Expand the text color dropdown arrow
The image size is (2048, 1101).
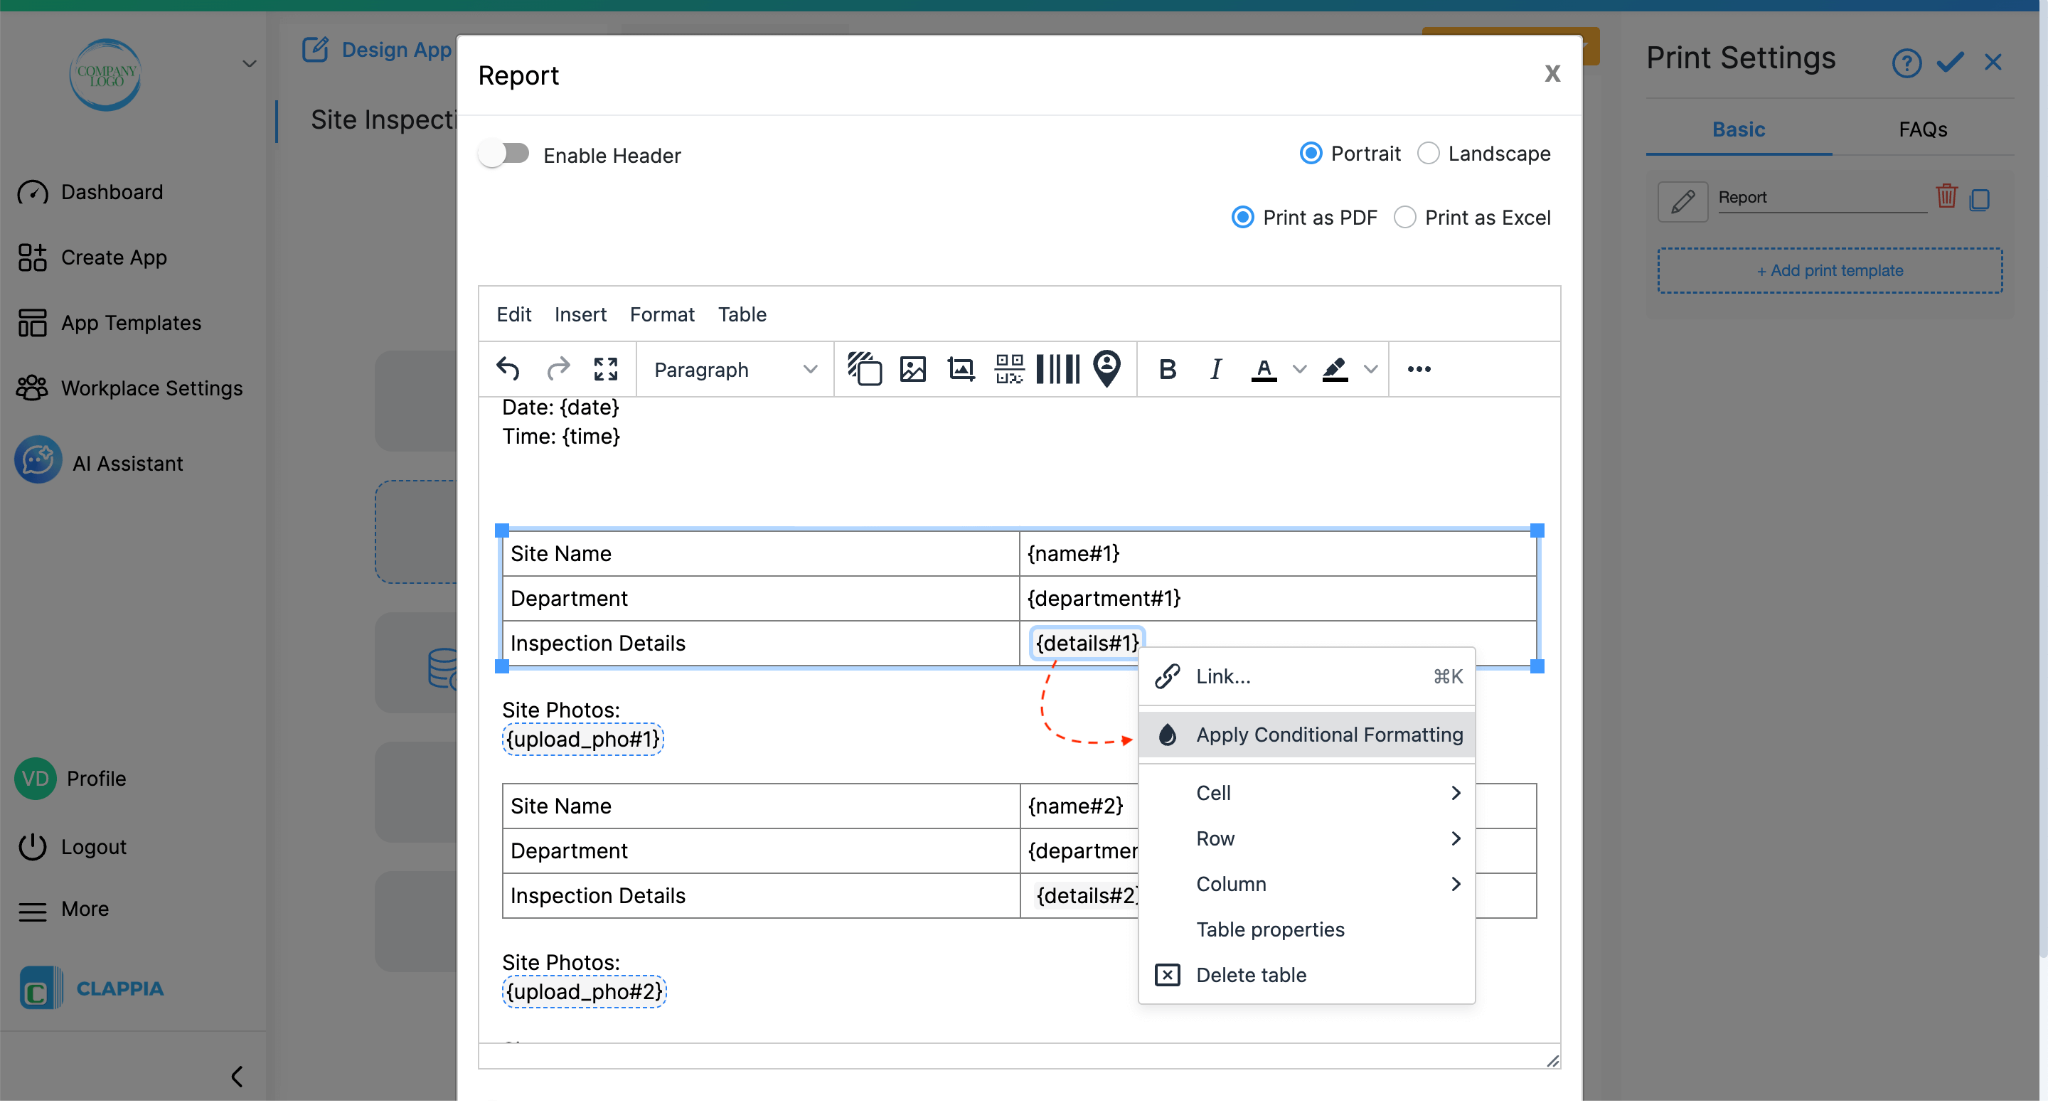coord(1299,369)
